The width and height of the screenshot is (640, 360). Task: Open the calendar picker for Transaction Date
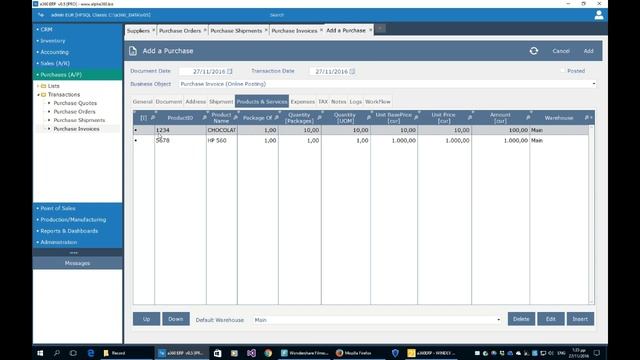point(352,71)
